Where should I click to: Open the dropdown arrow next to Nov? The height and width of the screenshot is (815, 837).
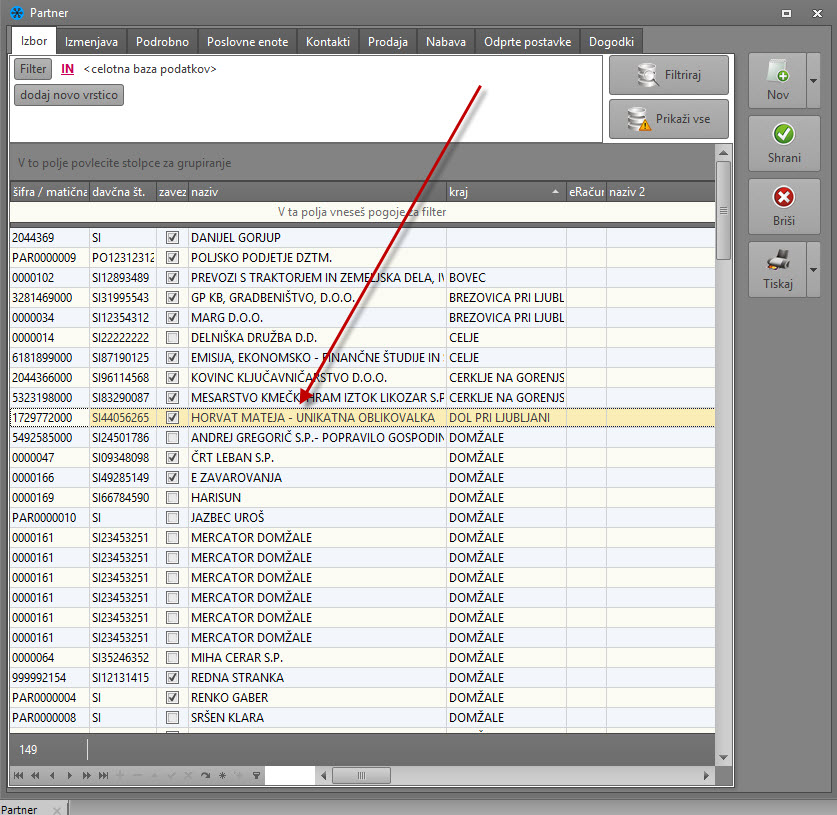pyautogui.click(x=814, y=81)
